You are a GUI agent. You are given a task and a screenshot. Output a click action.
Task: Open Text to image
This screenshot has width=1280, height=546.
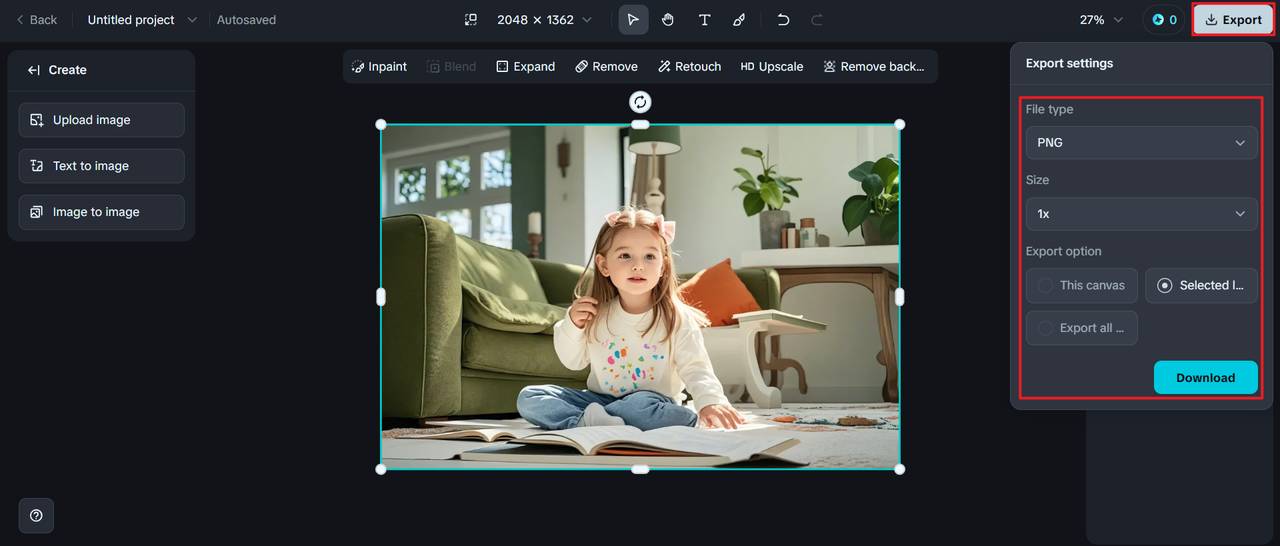pos(101,166)
